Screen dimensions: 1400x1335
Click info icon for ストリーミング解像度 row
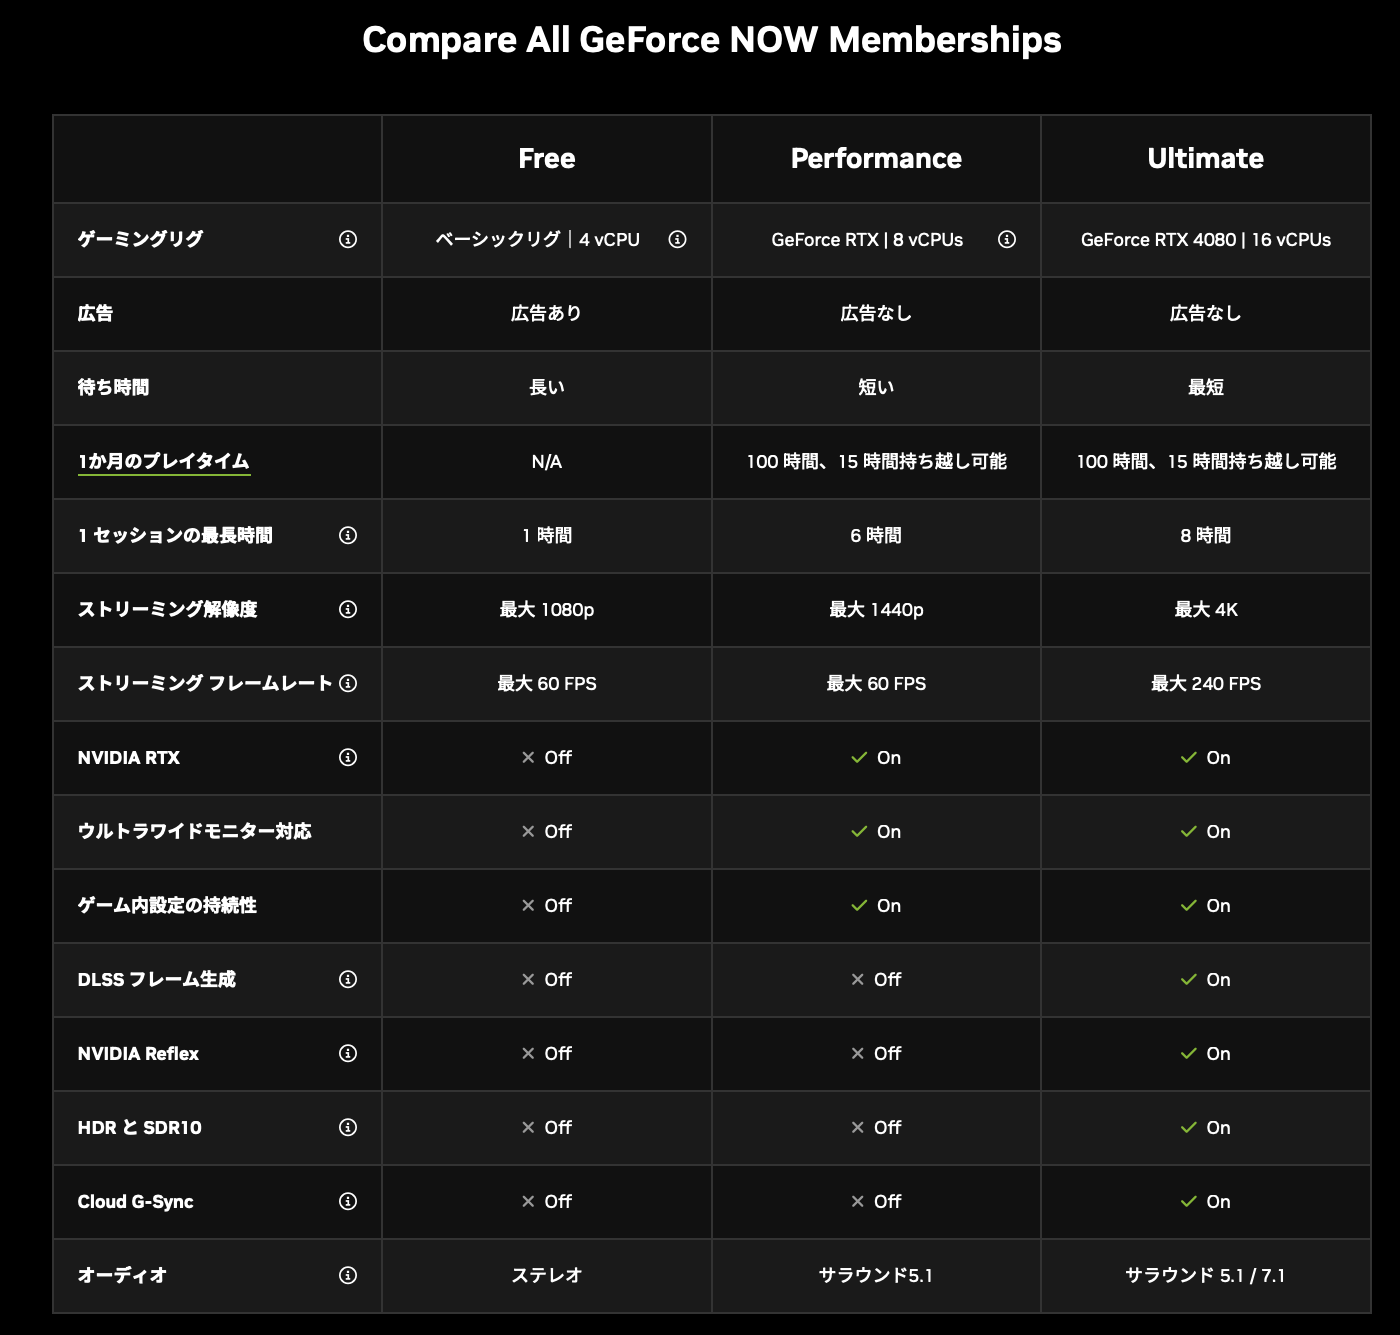(x=348, y=609)
